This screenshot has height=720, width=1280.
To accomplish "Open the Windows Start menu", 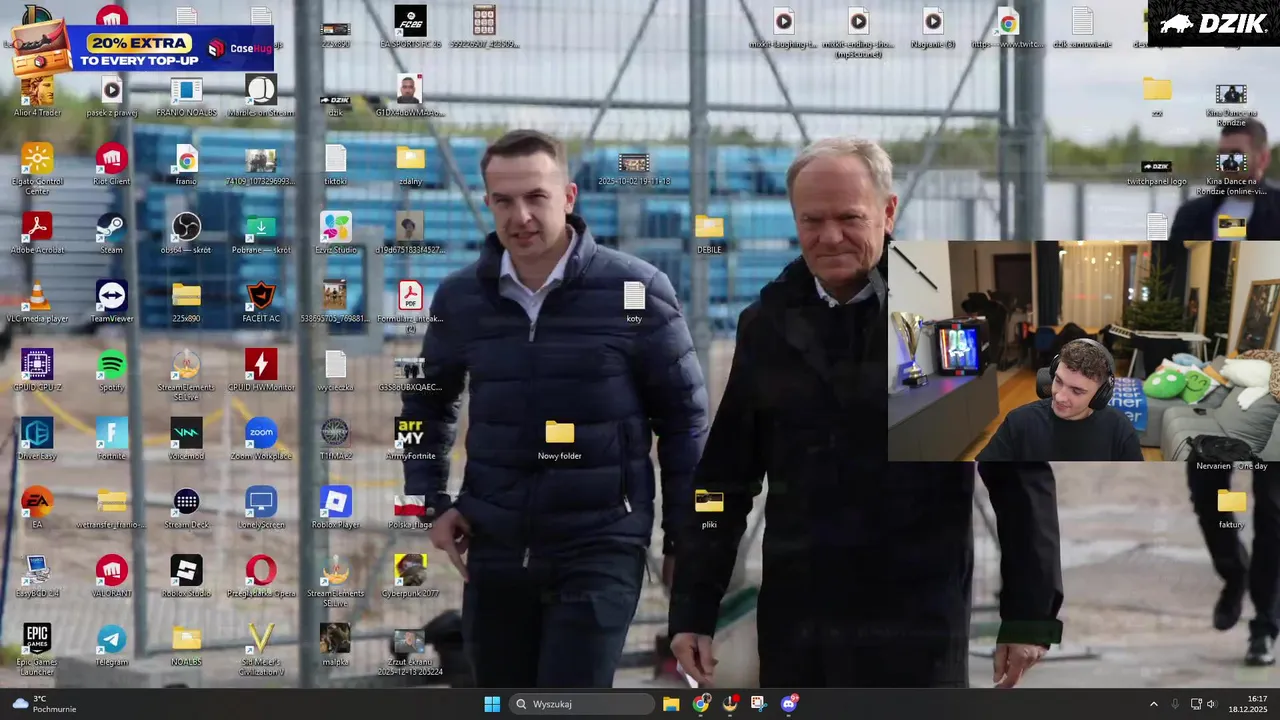I will [492, 704].
